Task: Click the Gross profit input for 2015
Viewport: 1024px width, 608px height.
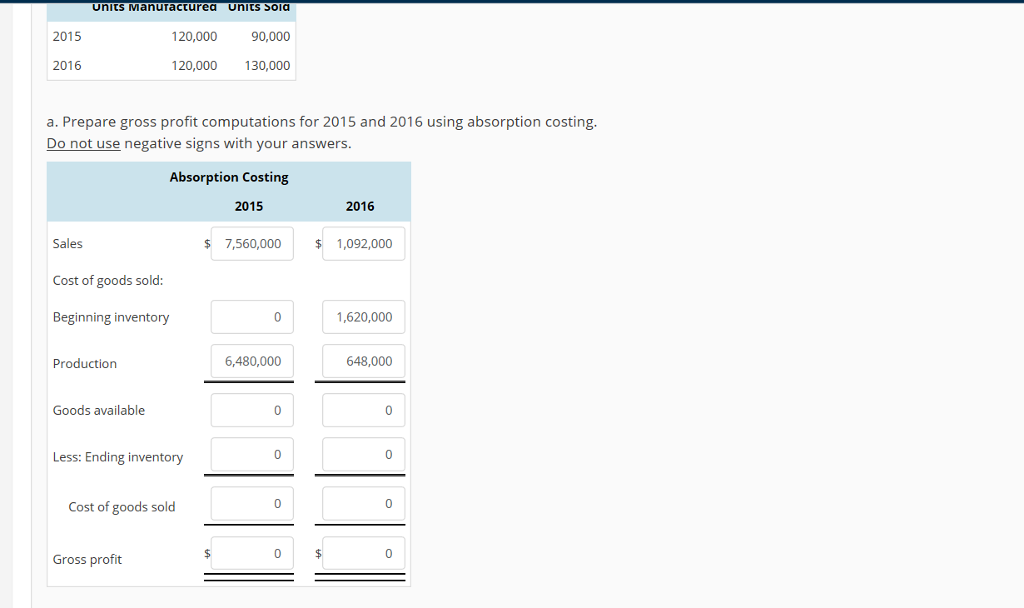Action: click(x=251, y=552)
